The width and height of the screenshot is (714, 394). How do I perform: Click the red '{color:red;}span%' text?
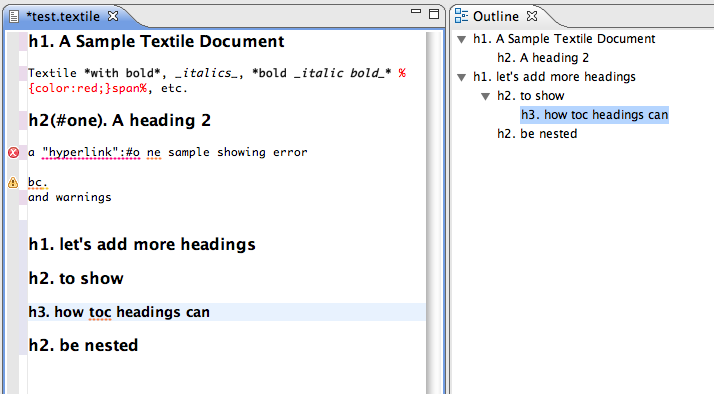pos(87,88)
